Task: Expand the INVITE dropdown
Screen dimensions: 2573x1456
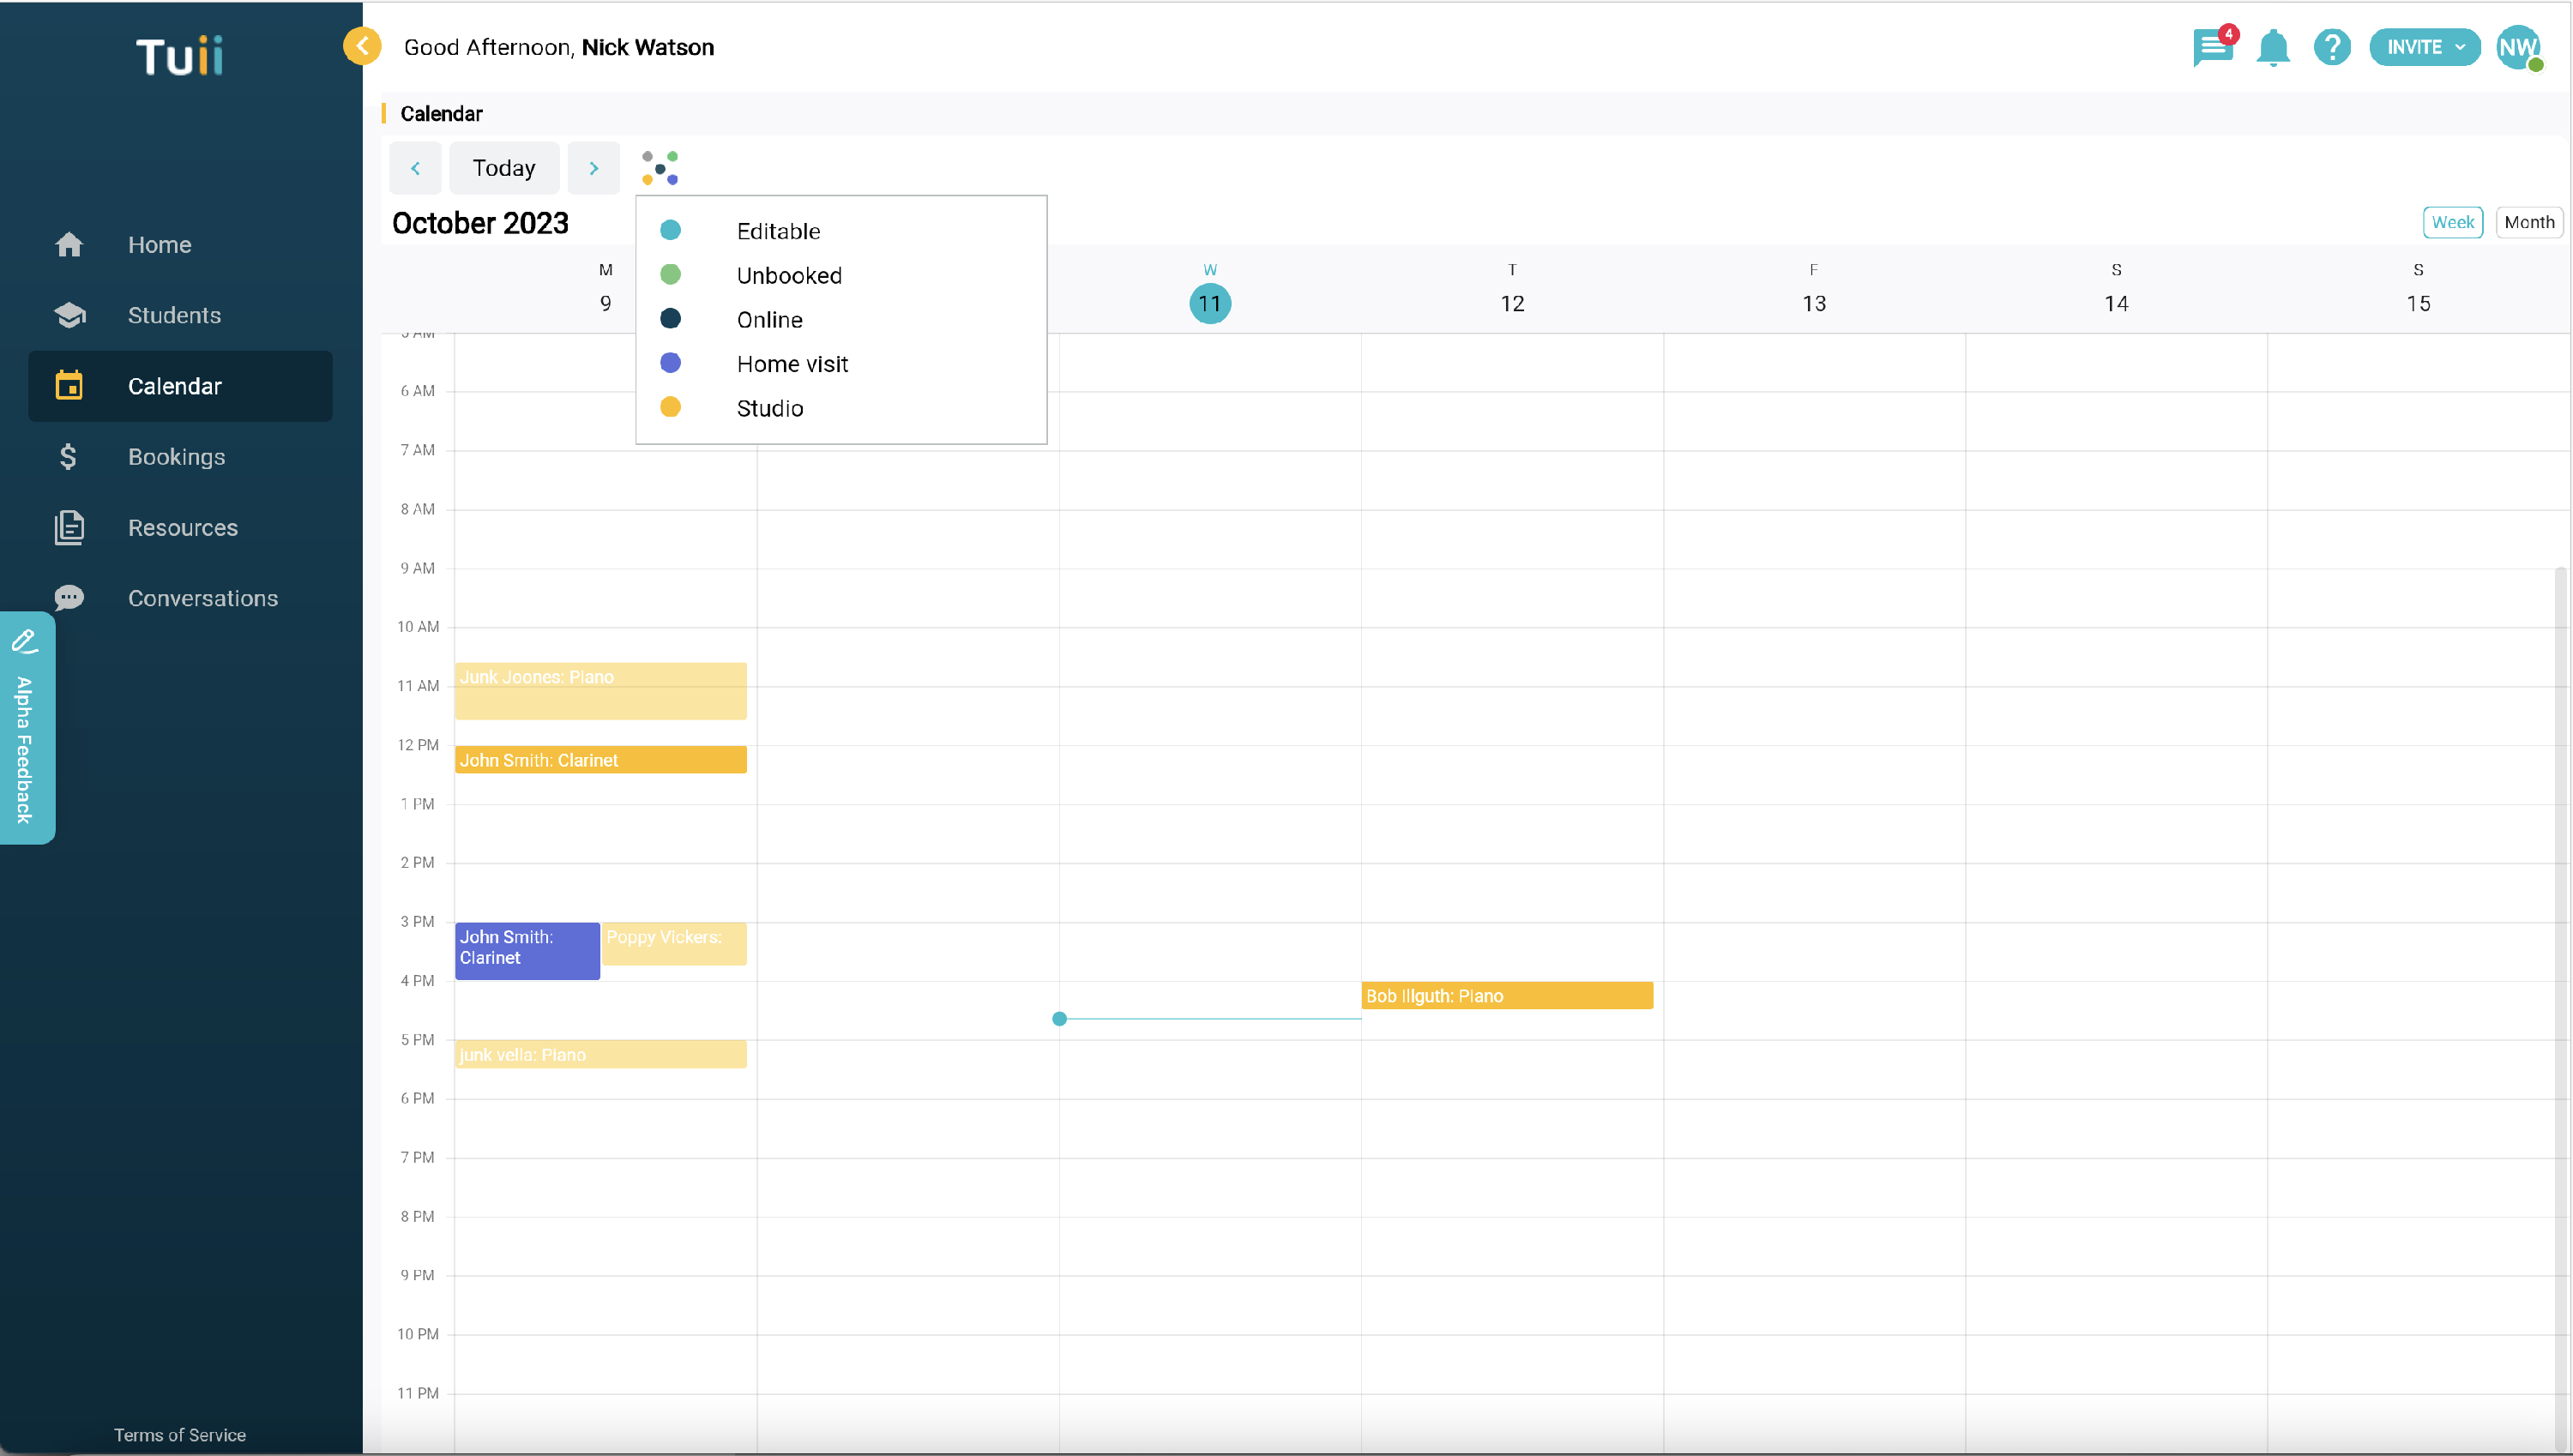Action: click(x=2424, y=47)
